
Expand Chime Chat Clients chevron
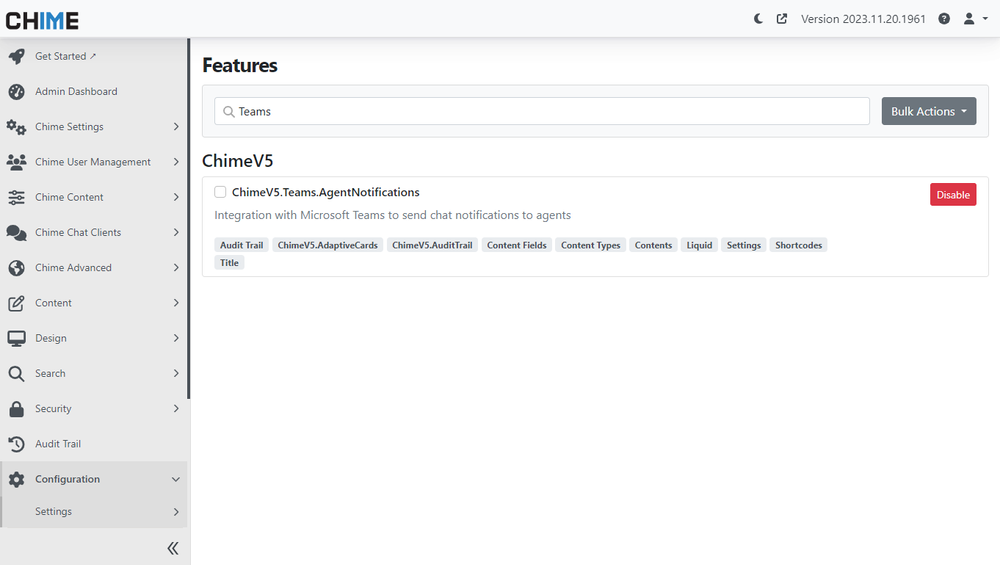click(176, 233)
